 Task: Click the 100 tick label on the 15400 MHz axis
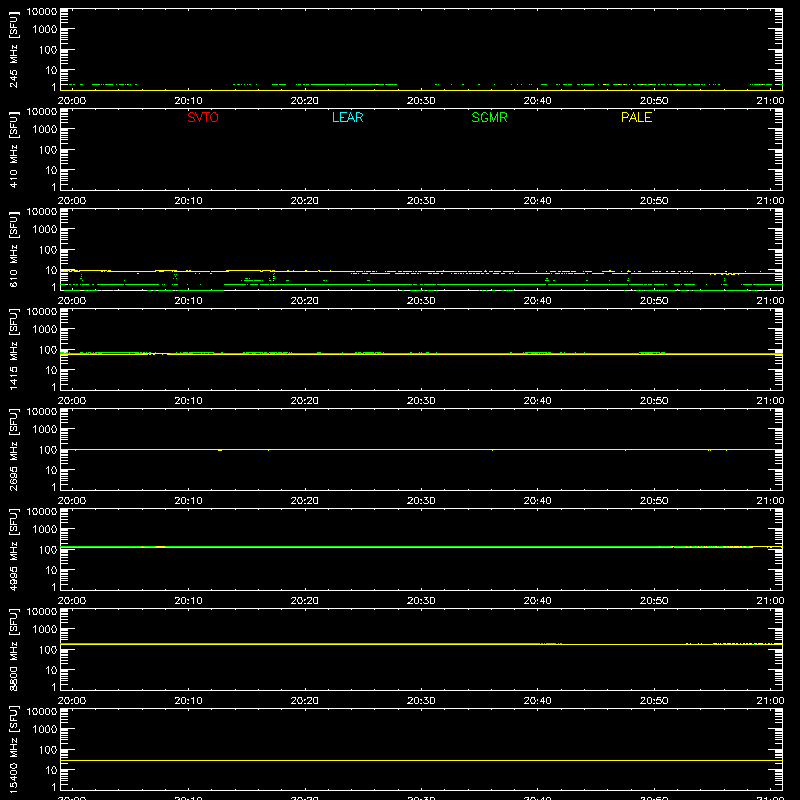pos(48,749)
